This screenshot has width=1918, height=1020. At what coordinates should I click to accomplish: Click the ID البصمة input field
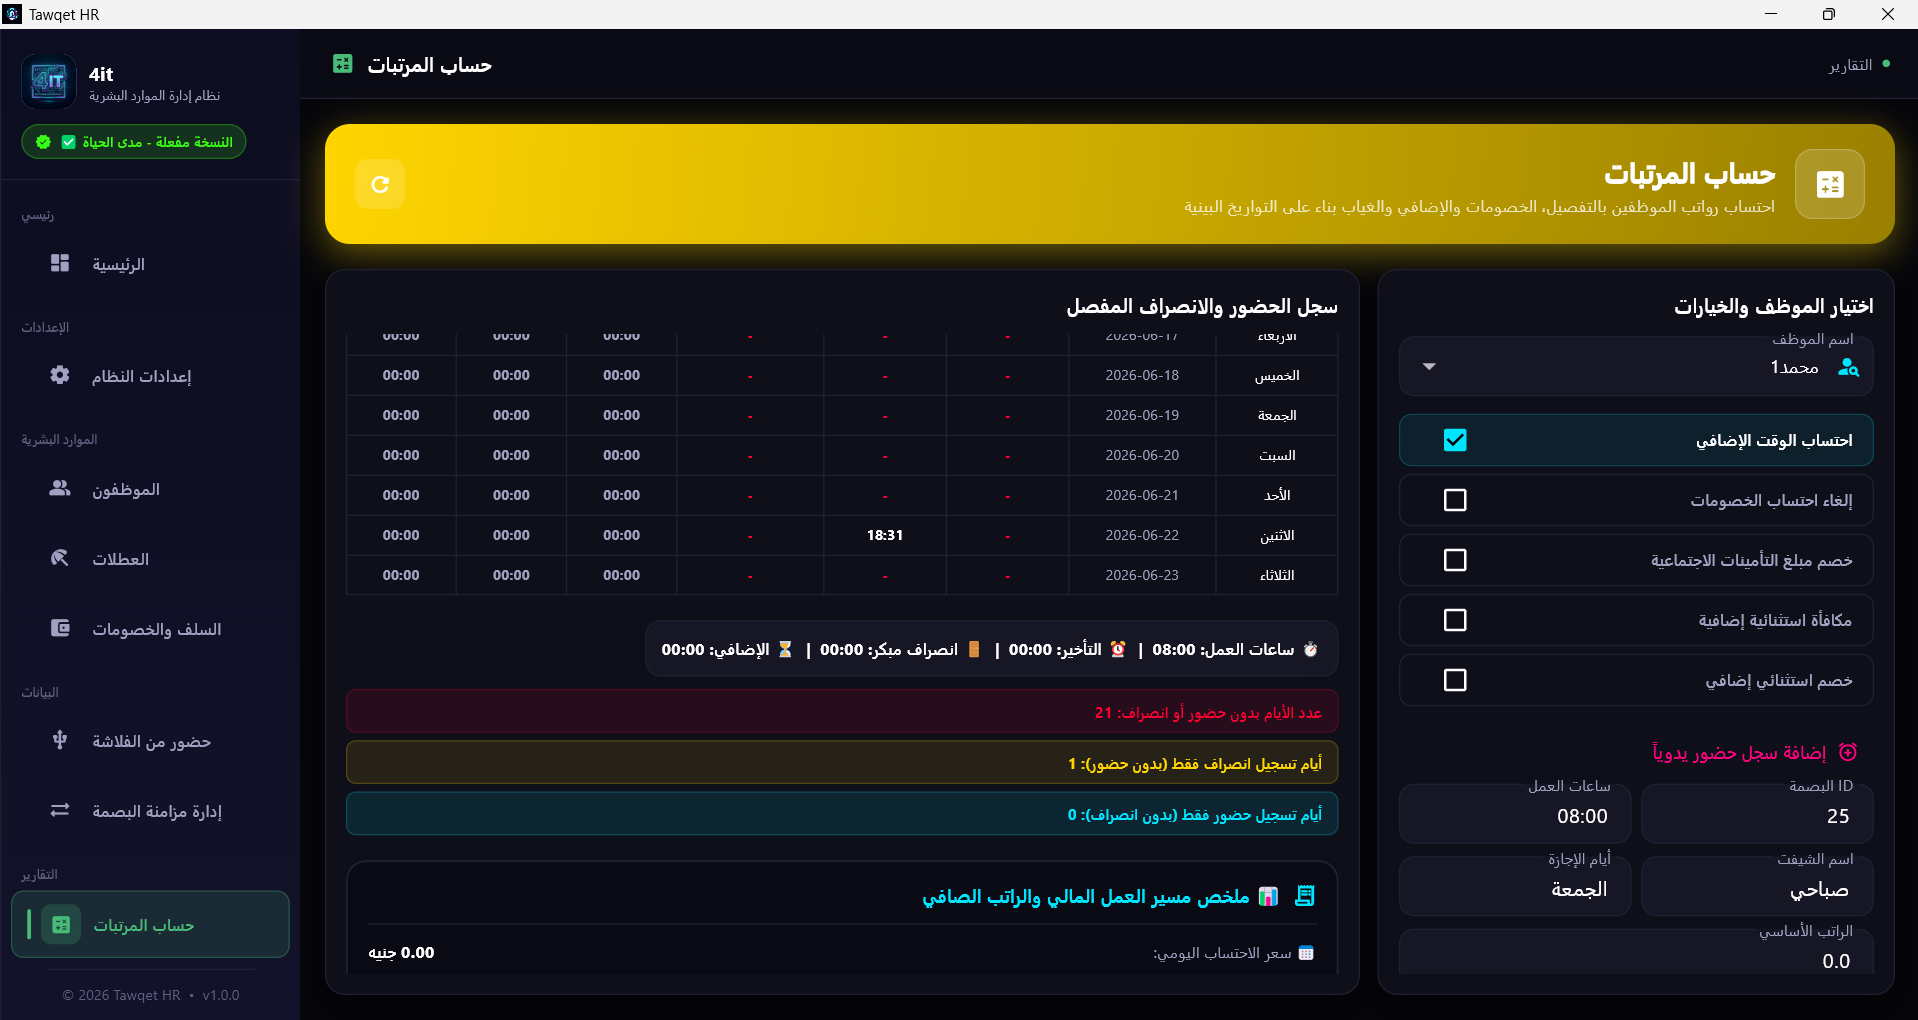click(1757, 815)
